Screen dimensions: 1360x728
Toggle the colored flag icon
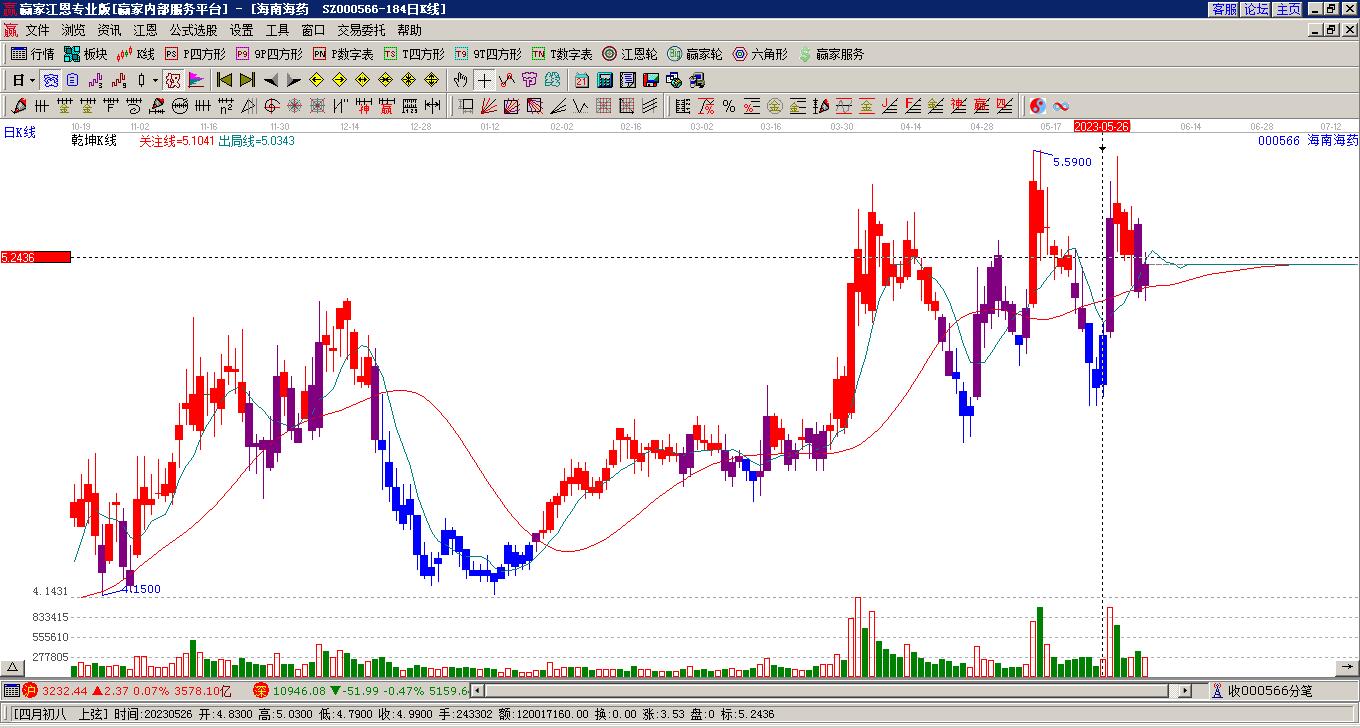coord(196,80)
